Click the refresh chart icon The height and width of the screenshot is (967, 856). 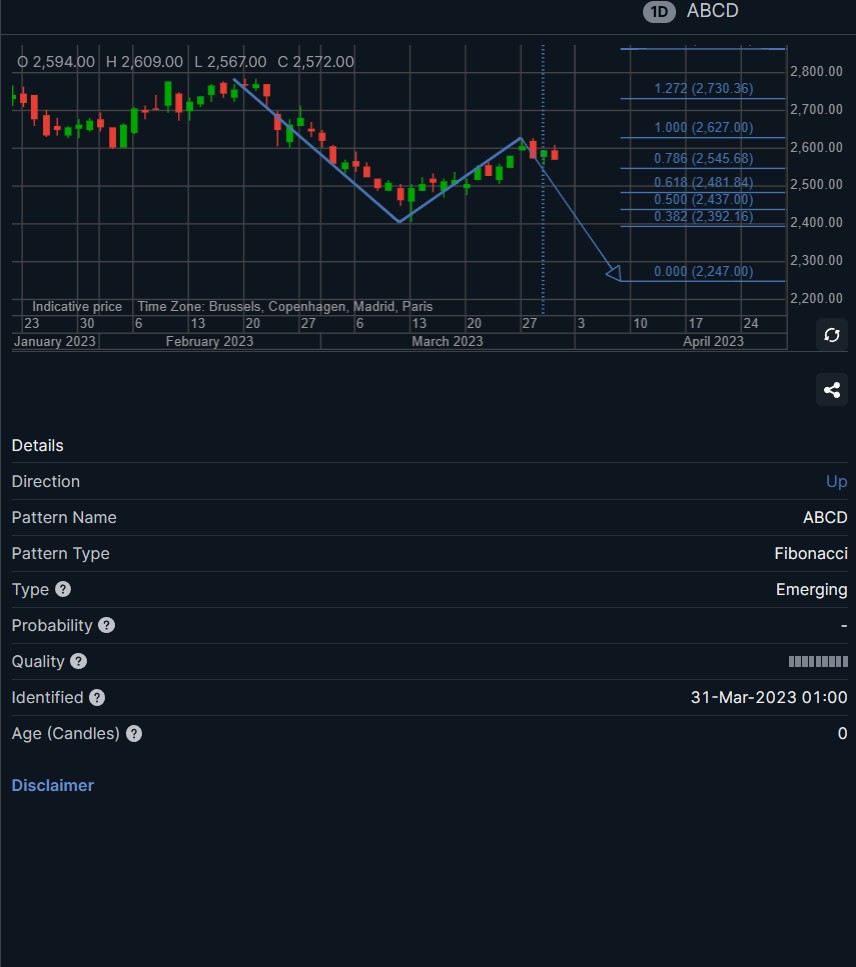tap(831, 335)
